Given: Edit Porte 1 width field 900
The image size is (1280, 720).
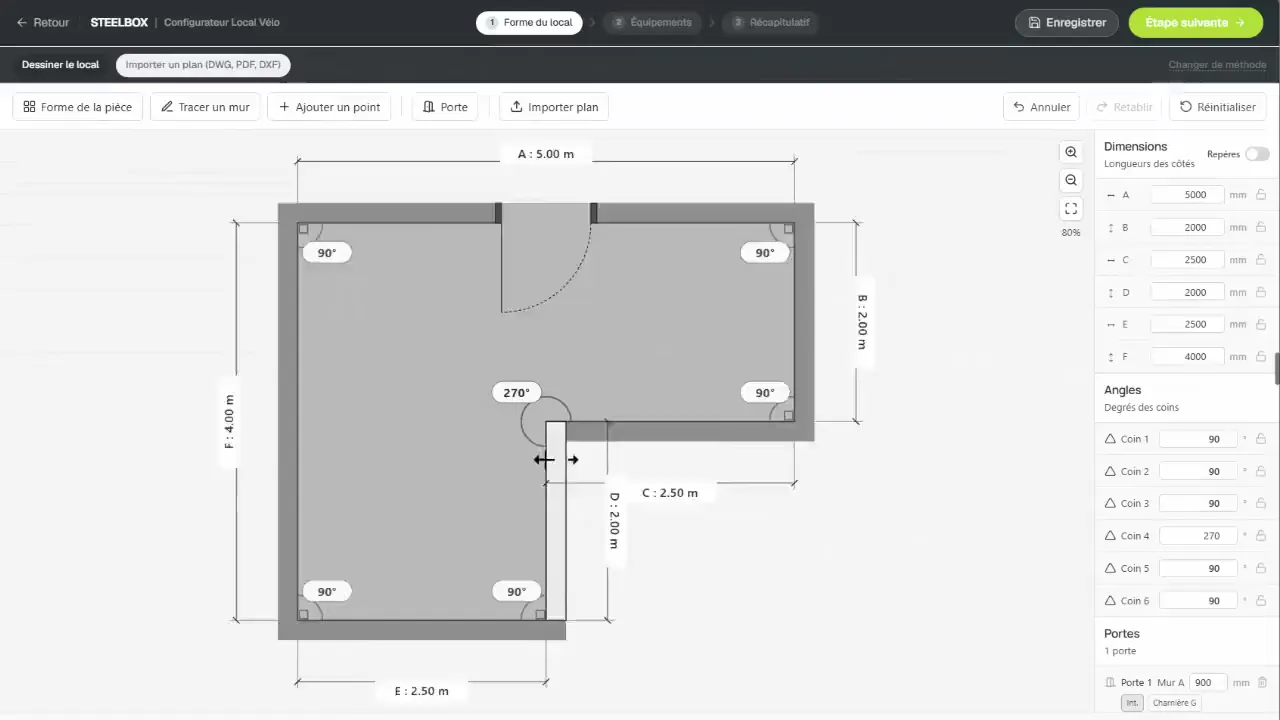Looking at the screenshot, I should (1208, 682).
